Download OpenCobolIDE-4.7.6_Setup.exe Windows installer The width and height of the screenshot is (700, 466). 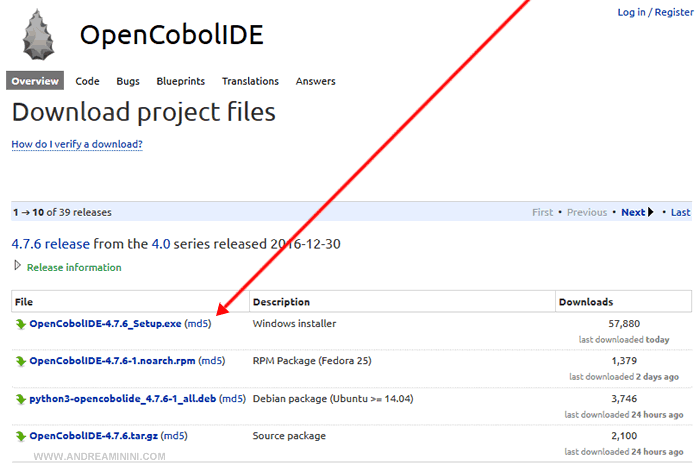[x=106, y=324]
